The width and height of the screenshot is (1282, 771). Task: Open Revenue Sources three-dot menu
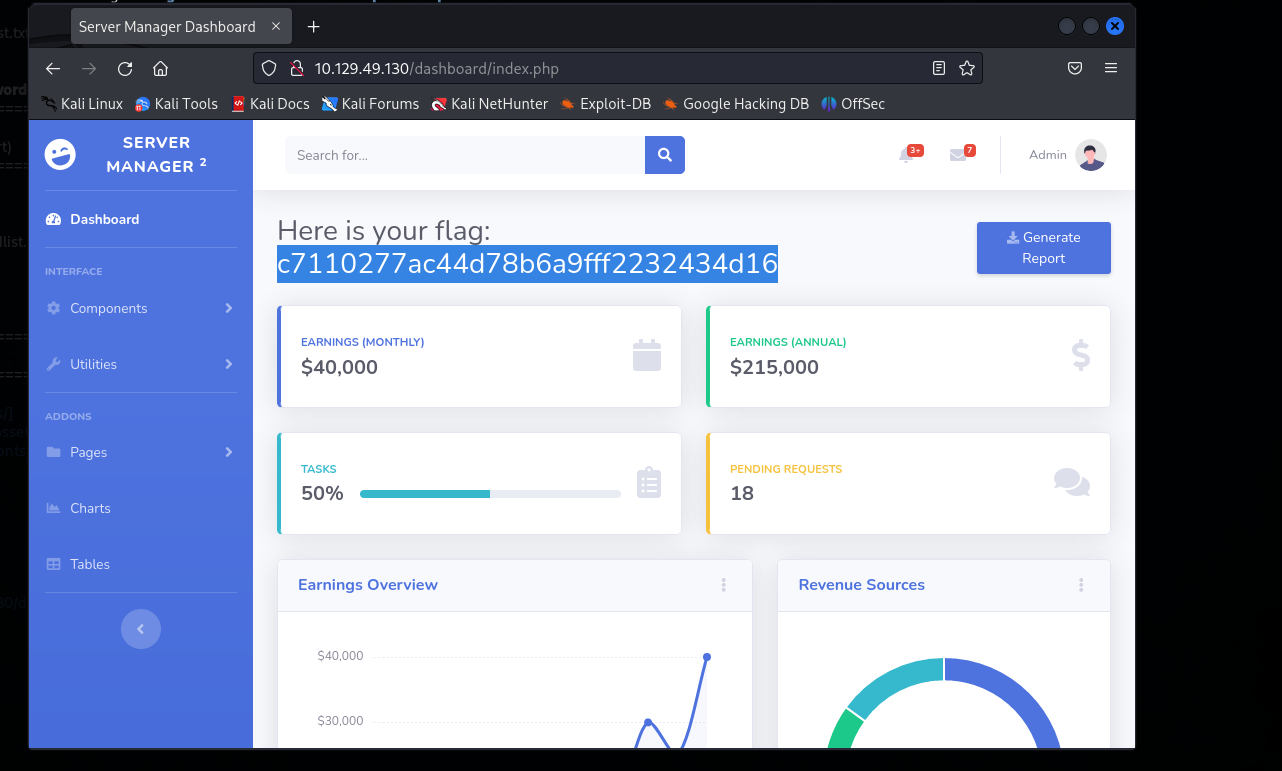tap(1081, 585)
